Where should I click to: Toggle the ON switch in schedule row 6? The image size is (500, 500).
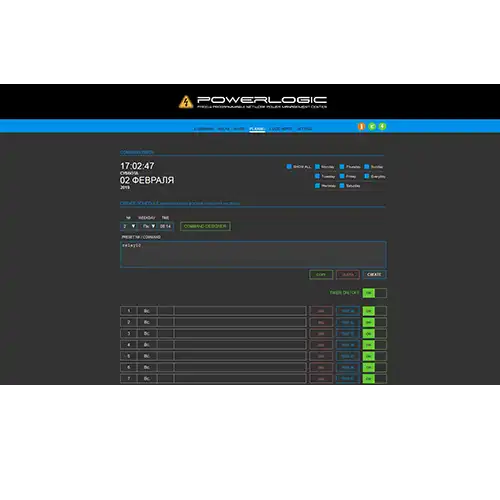(x=375, y=367)
